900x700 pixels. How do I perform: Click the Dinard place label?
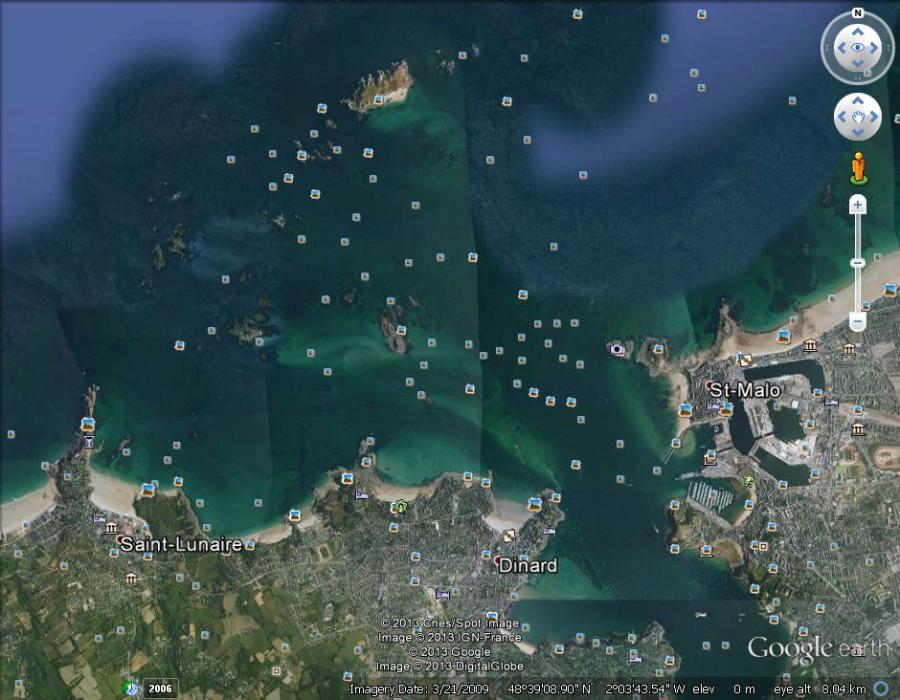tap(528, 565)
